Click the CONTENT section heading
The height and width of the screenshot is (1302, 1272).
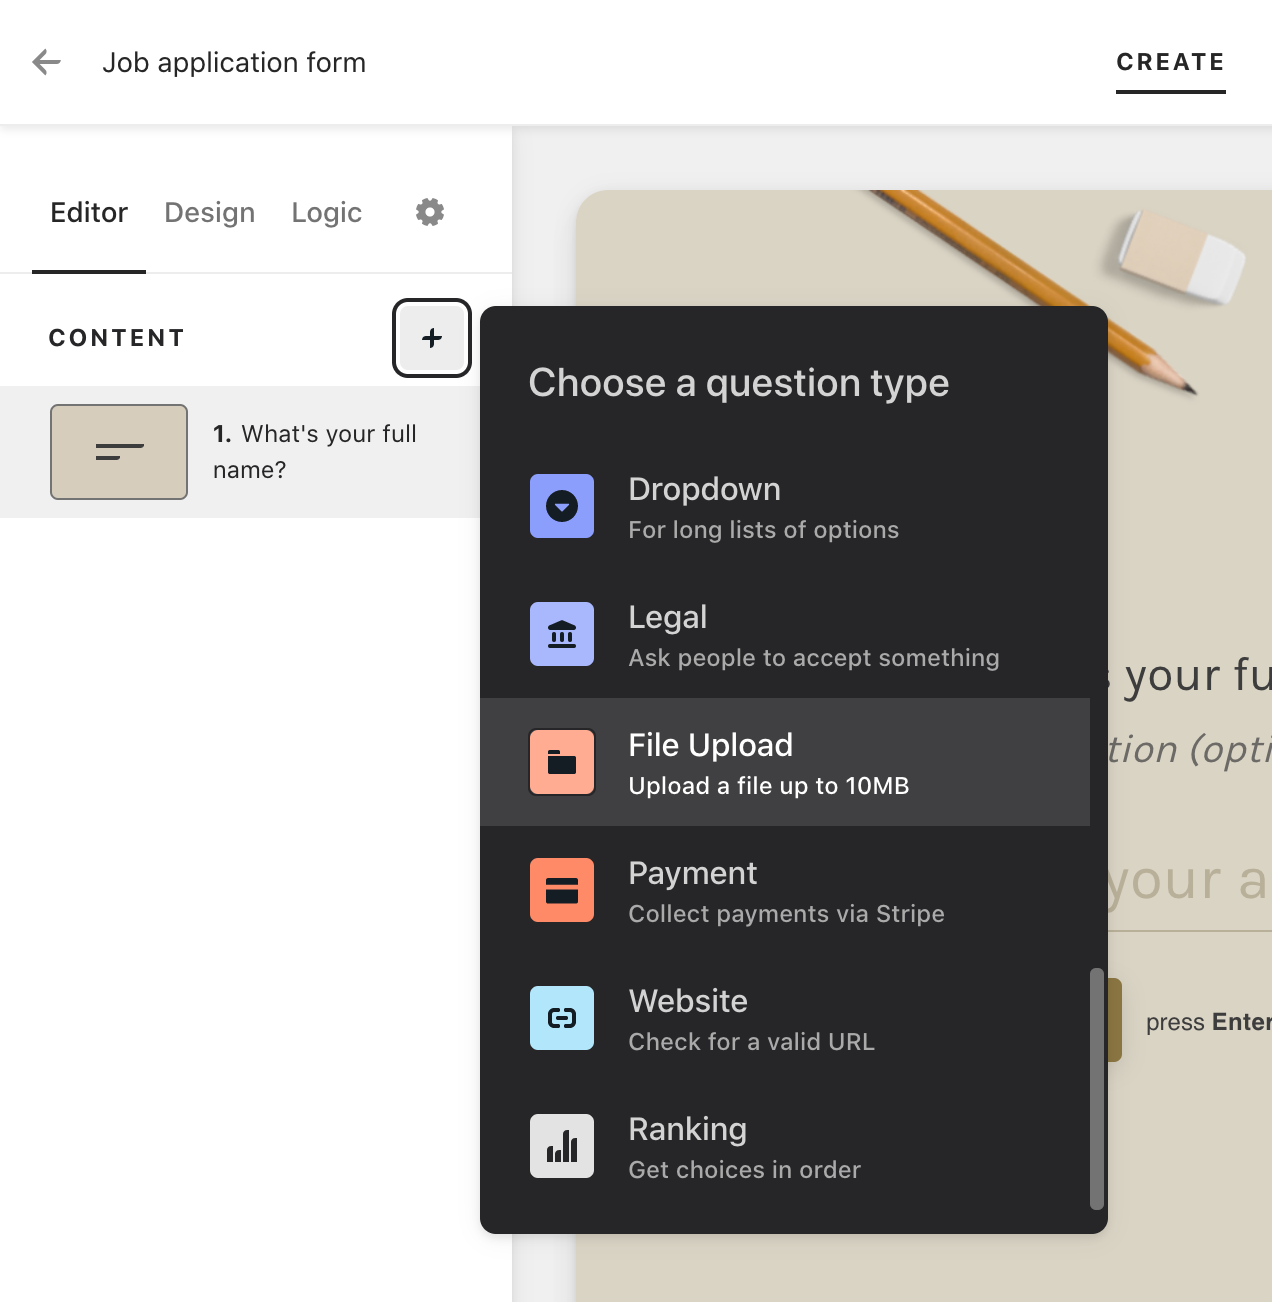(117, 338)
